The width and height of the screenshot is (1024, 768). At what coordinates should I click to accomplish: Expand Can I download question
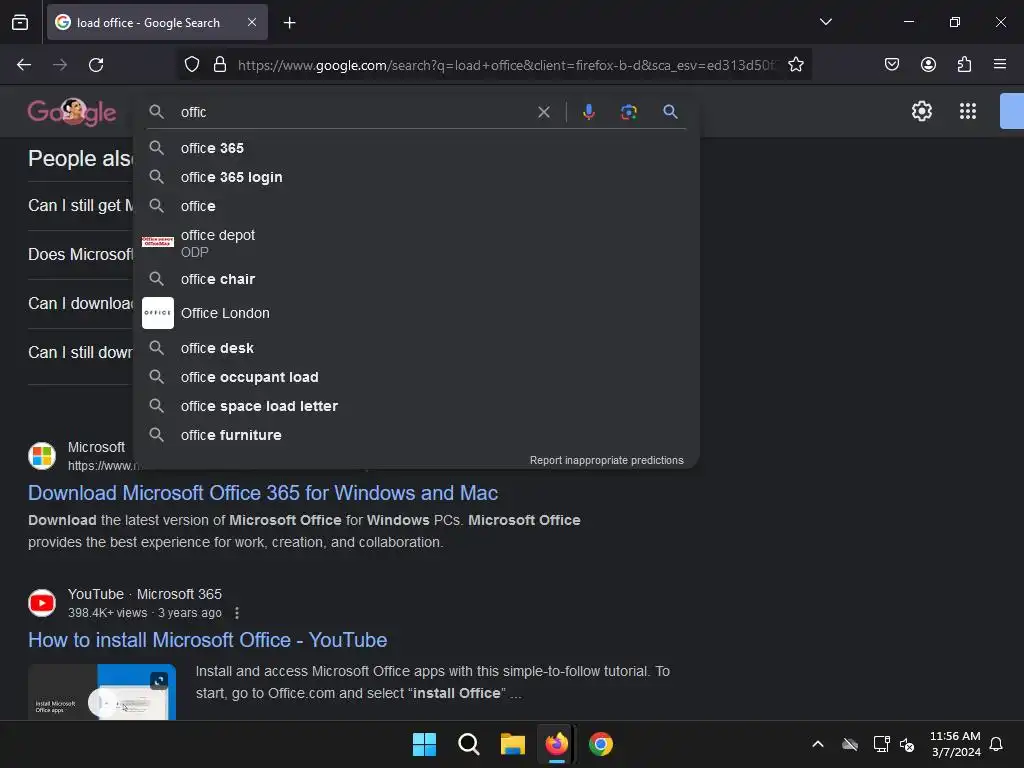80,304
